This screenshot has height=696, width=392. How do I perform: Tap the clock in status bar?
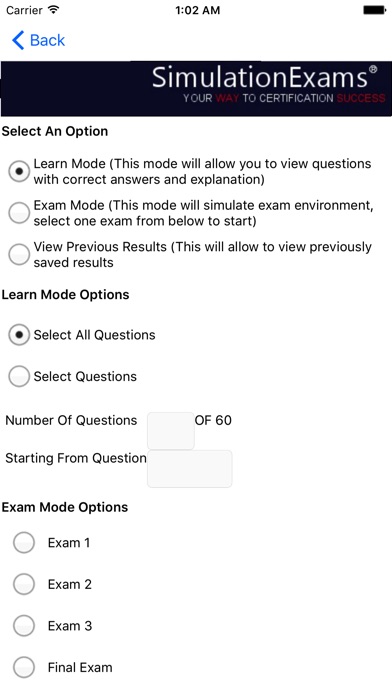coord(198,10)
